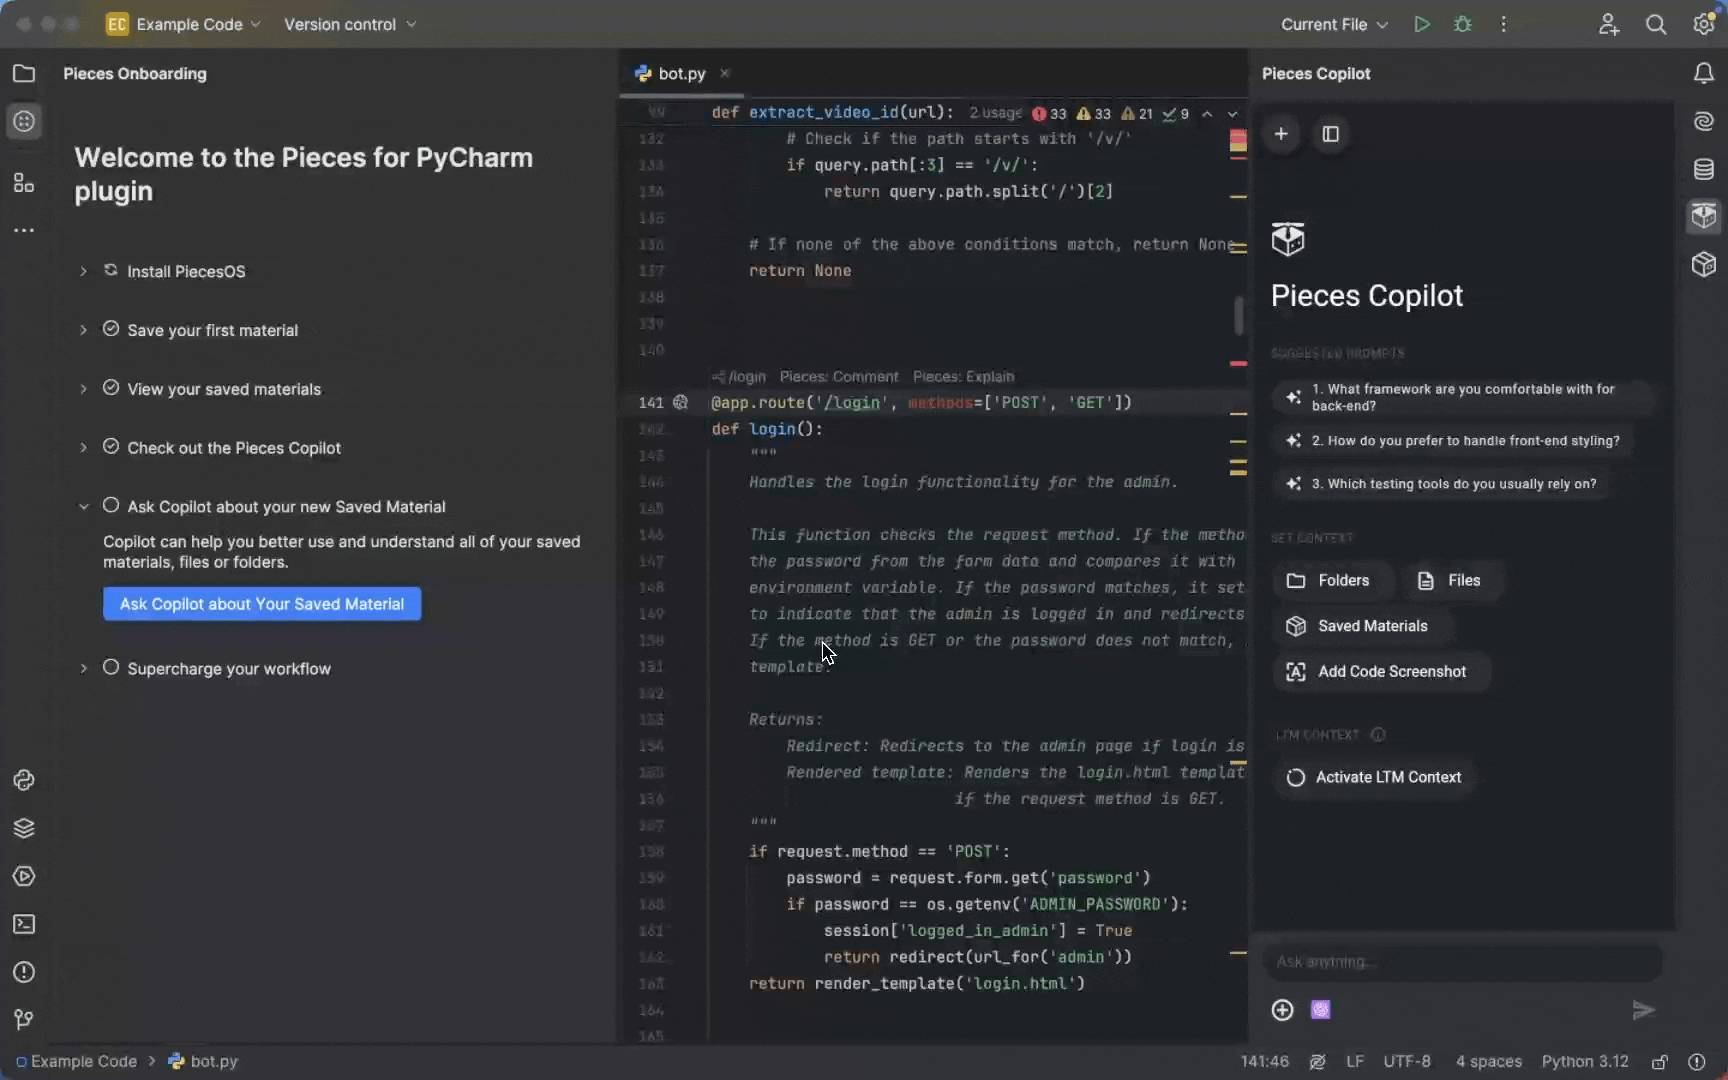The height and width of the screenshot is (1080, 1728).
Task: Click Ask Copilot about Your Saved Material button
Action: click(x=262, y=604)
